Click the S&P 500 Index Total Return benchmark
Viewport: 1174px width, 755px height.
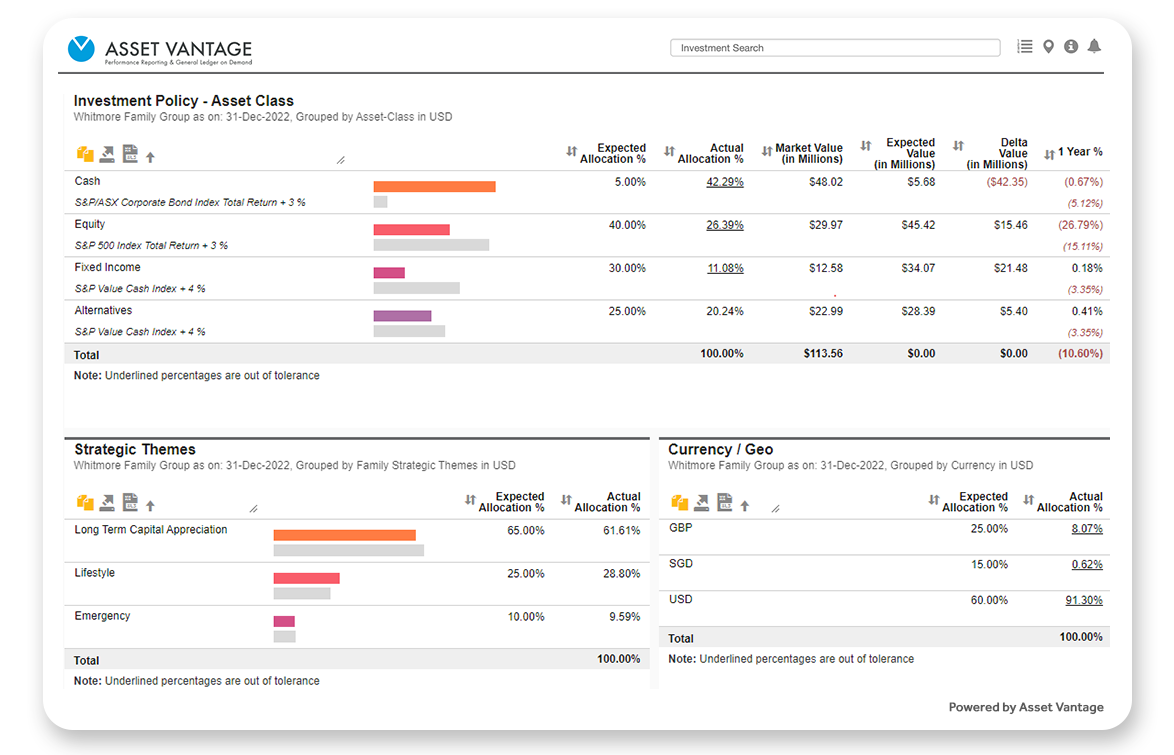pos(150,246)
